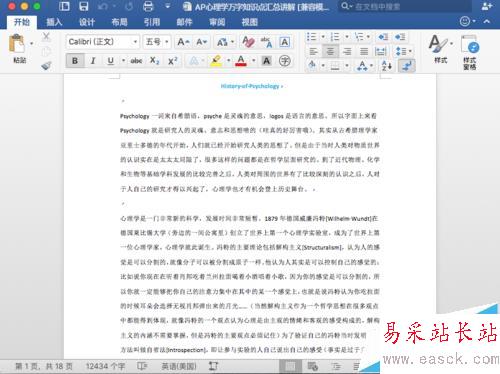The width and height of the screenshot is (500, 374).
Task: Open the 插入 ribbon tab
Action: click(54, 22)
